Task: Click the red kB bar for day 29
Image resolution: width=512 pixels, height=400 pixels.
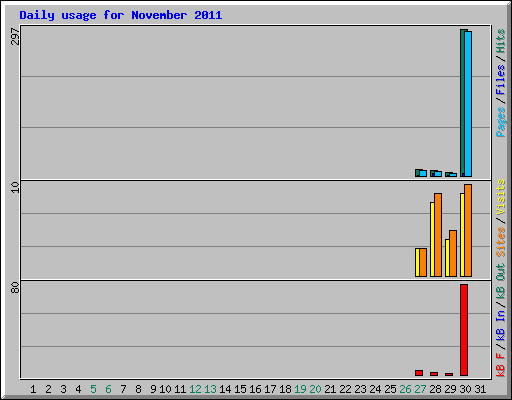Action: coord(449,374)
